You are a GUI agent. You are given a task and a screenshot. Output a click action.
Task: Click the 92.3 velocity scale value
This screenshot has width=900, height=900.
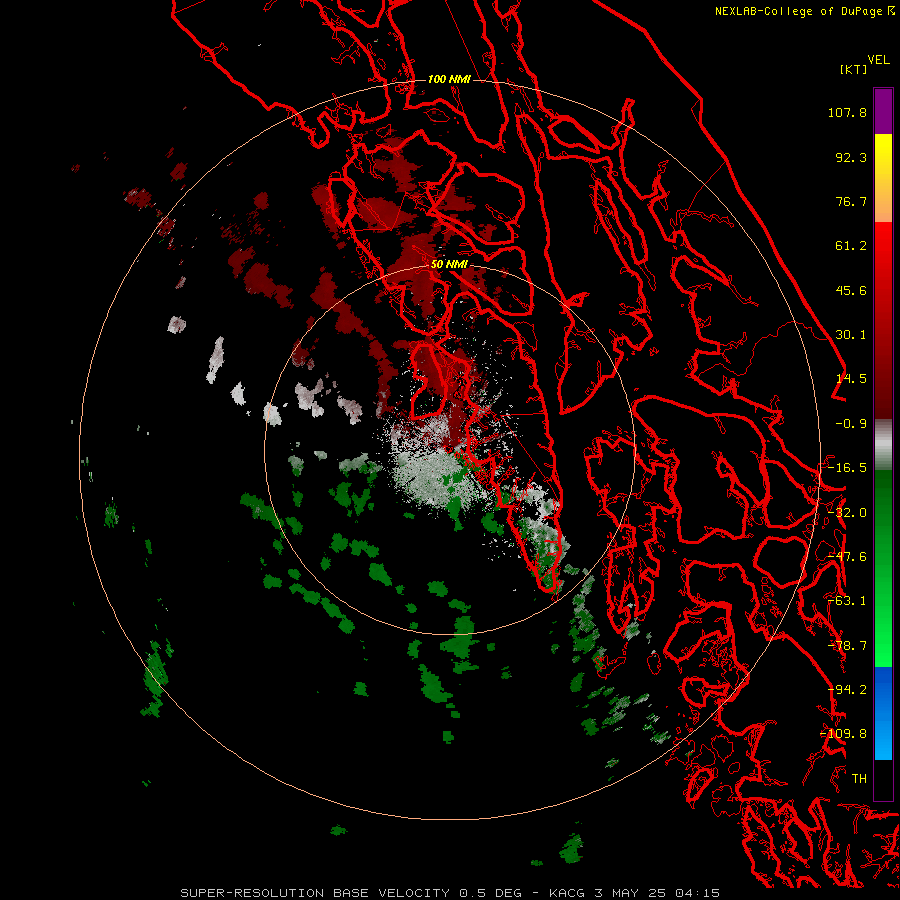851,157
